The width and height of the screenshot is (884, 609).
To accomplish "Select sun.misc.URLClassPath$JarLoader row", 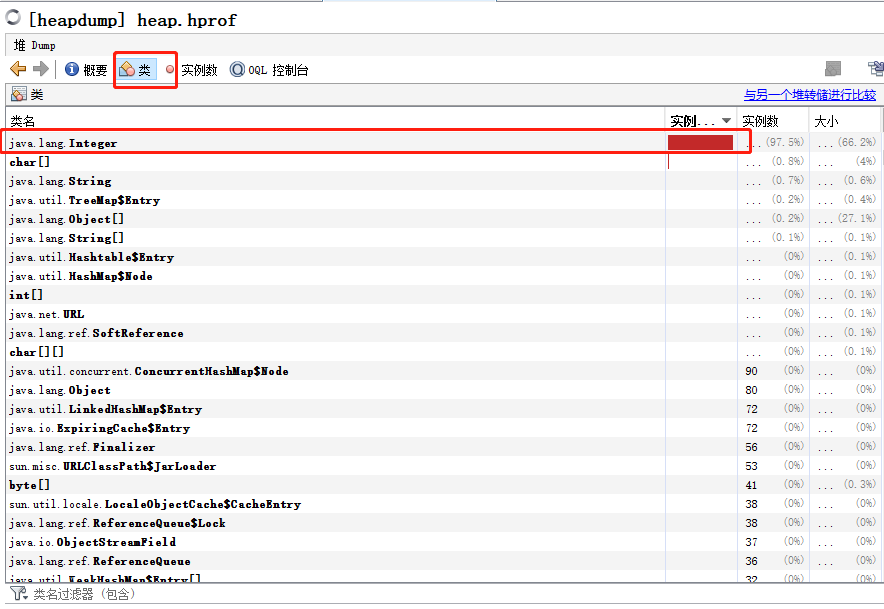I will pos(443,466).
